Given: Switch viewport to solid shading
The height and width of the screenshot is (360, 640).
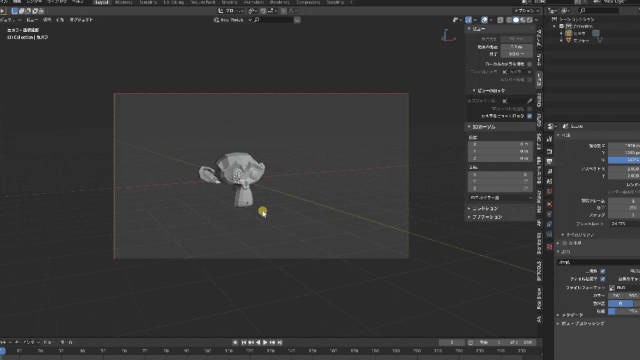Looking at the screenshot, I should [x=516, y=20].
